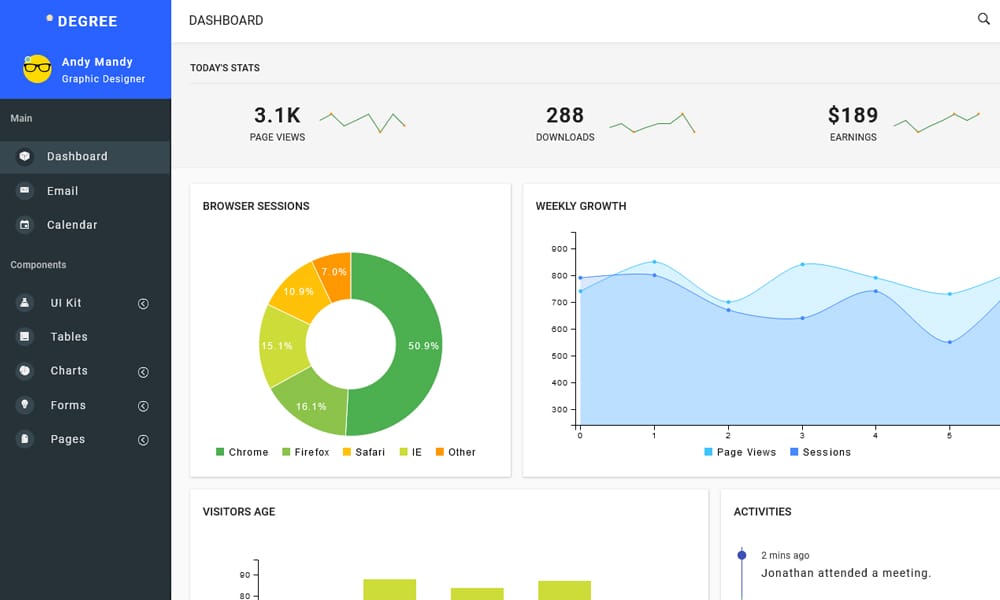
Task: Click the Charts pie icon
Action: 23,370
